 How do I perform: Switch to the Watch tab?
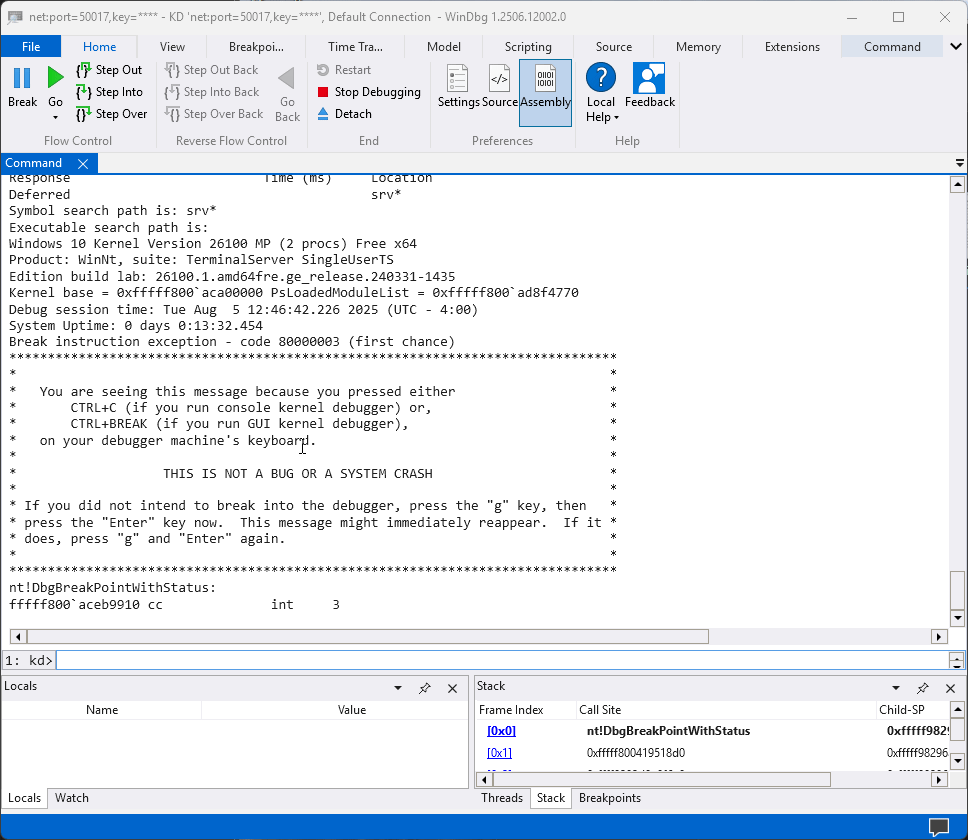(x=72, y=798)
